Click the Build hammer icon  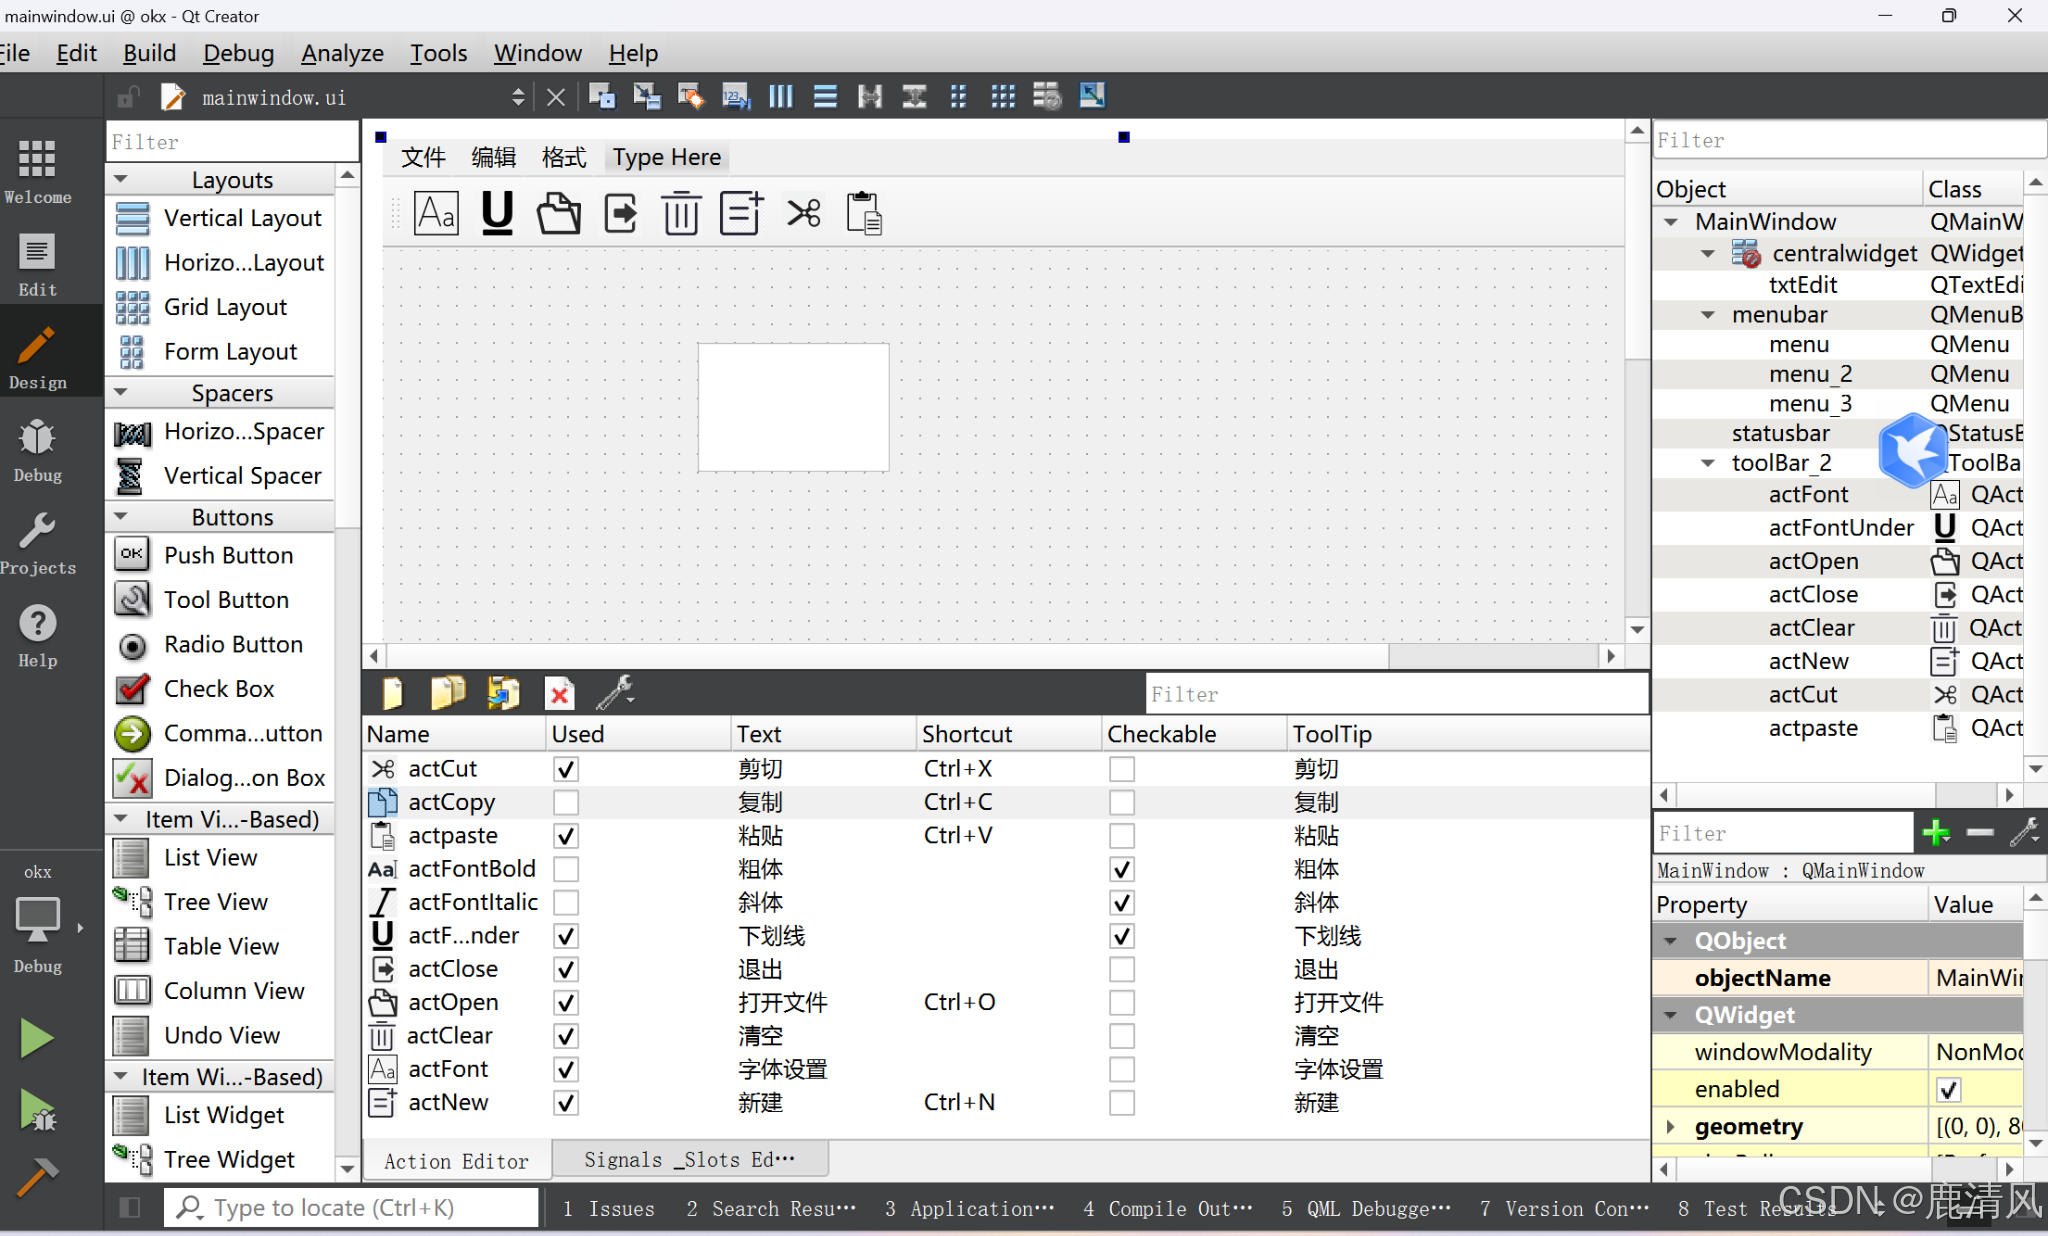pyautogui.click(x=37, y=1177)
